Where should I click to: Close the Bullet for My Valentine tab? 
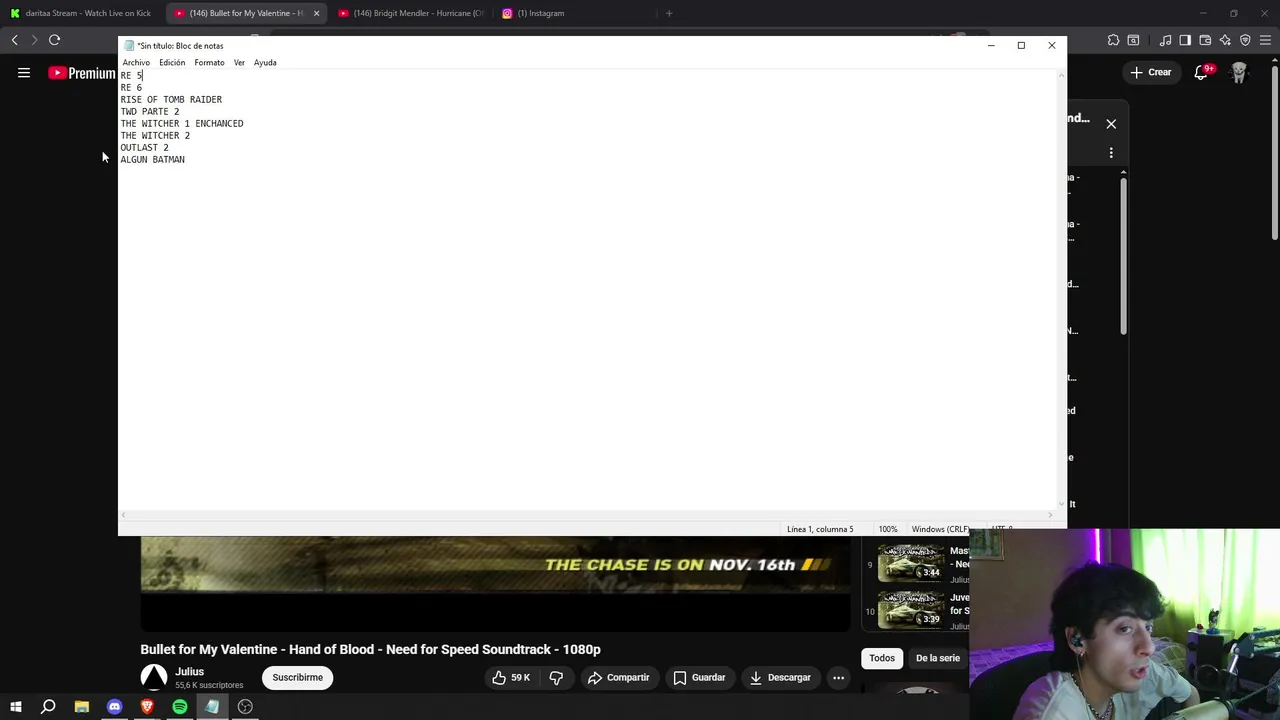point(316,13)
